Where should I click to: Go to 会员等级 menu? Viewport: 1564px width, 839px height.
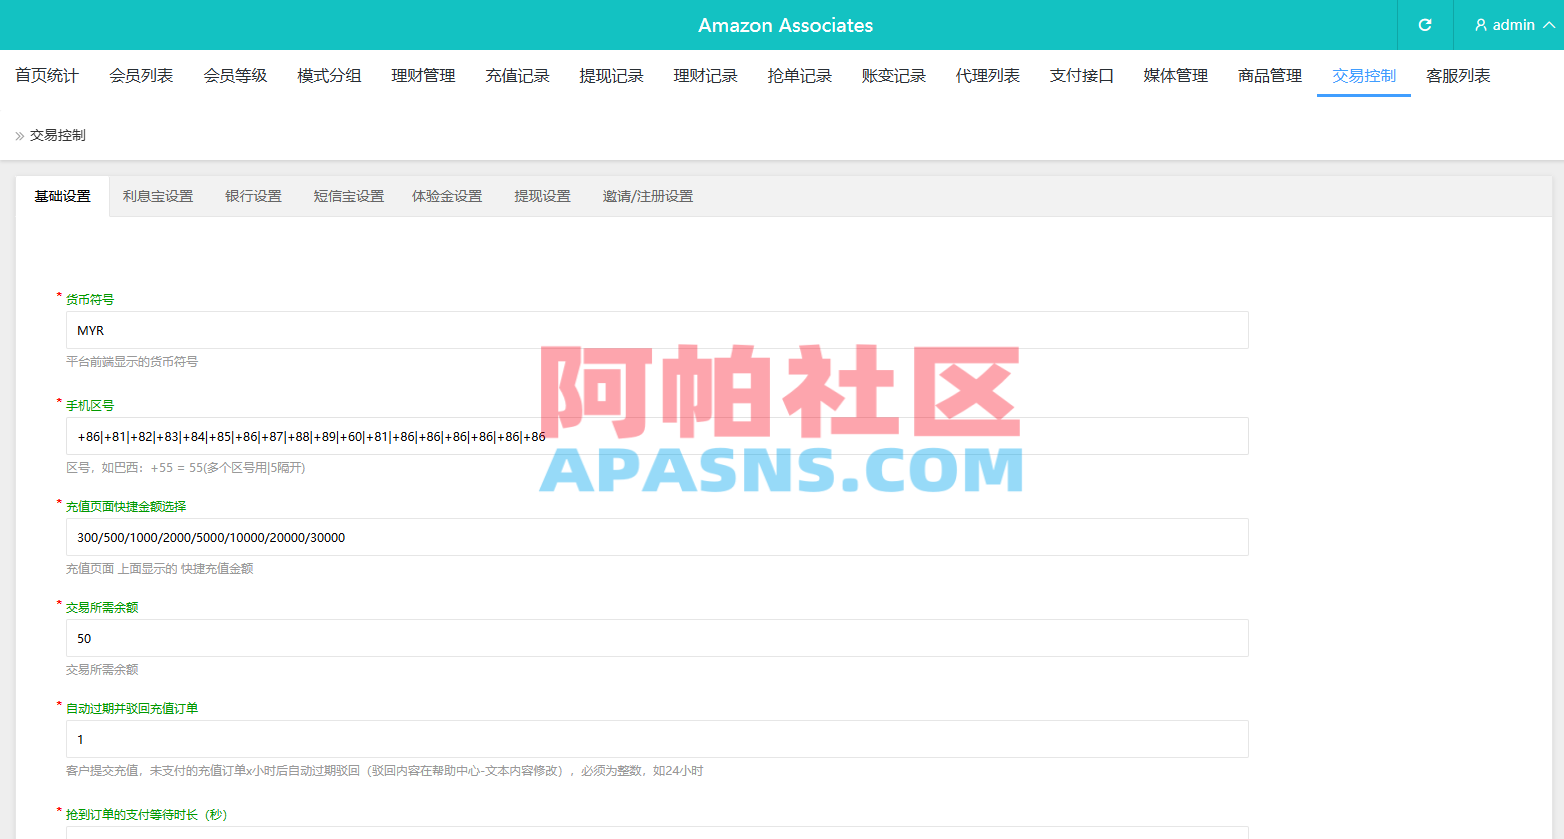[235, 76]
